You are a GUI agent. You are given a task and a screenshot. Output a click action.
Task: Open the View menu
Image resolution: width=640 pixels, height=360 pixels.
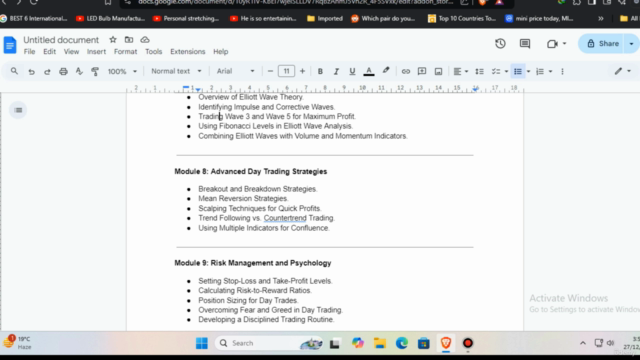pyautogui.click(x=71, y=51)
